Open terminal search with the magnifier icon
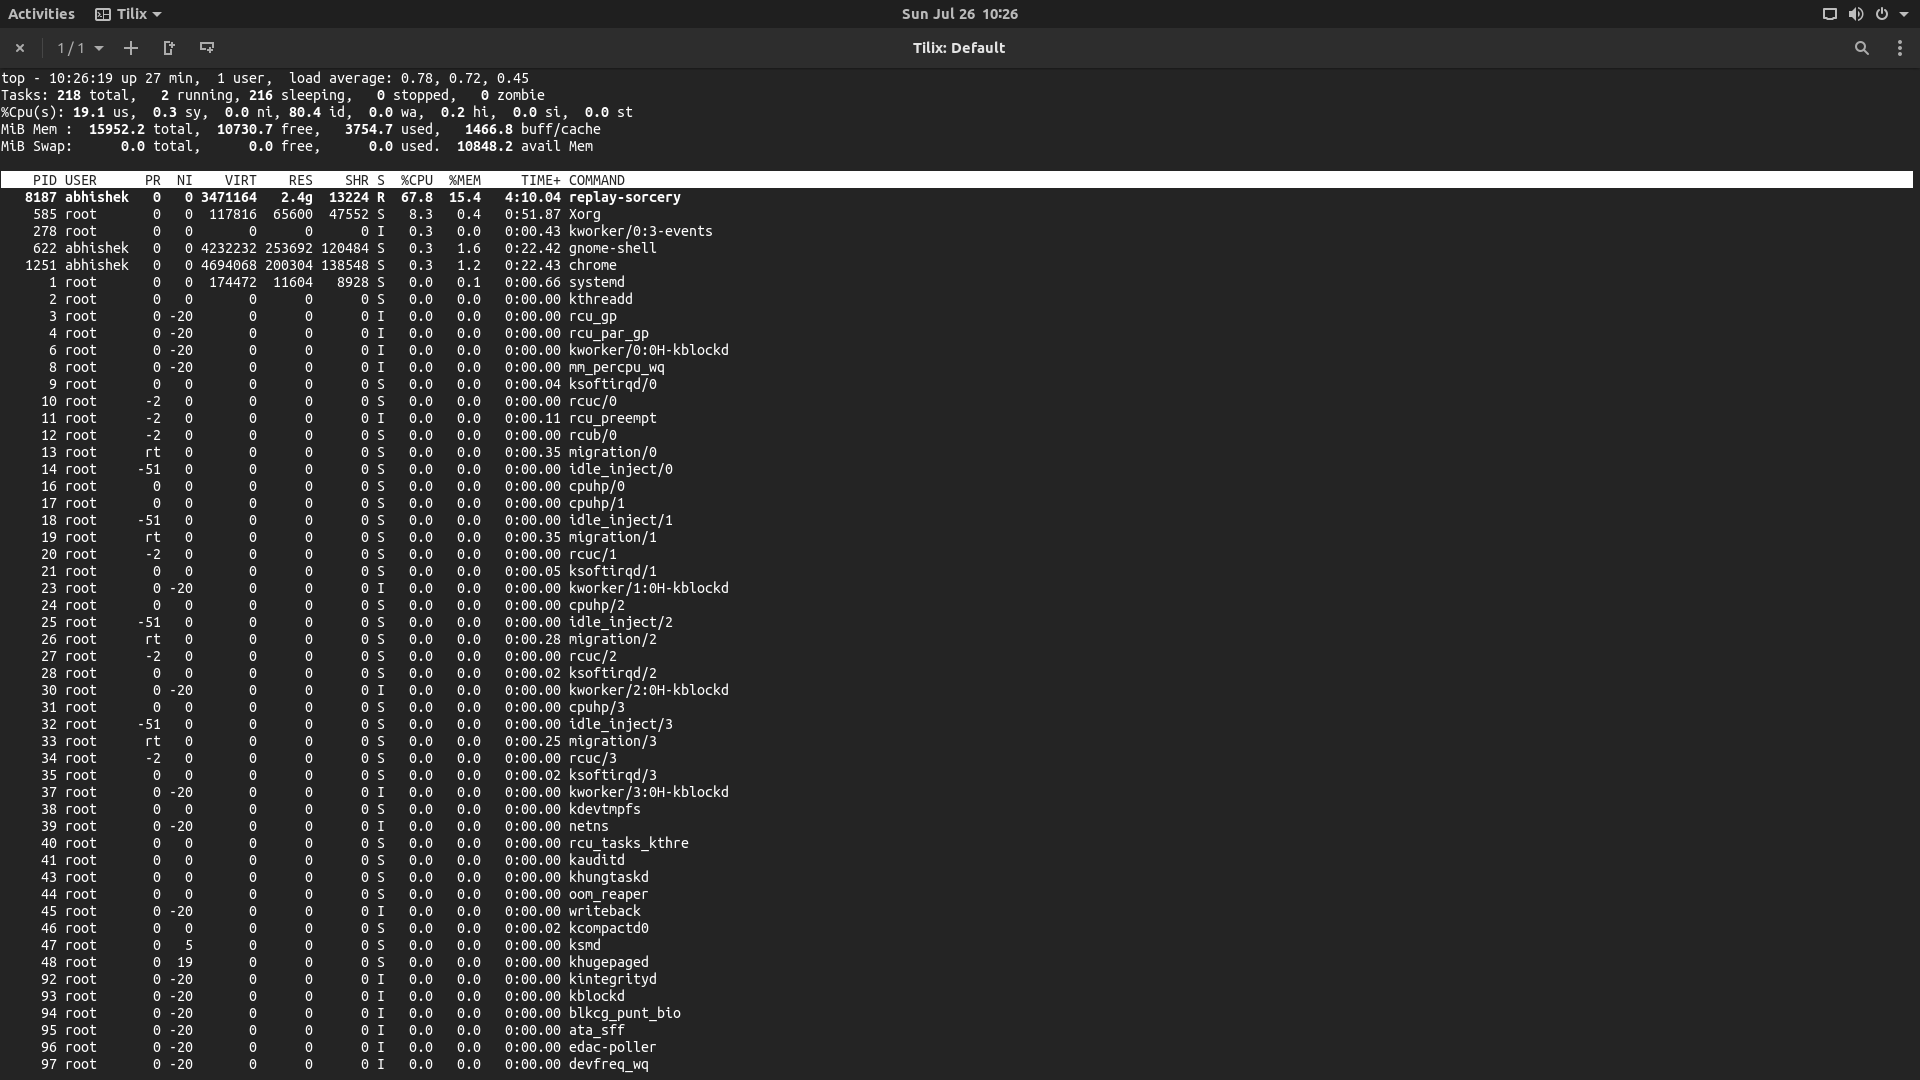This screenshot has width=1920, height=1080. coord(1862,48)
